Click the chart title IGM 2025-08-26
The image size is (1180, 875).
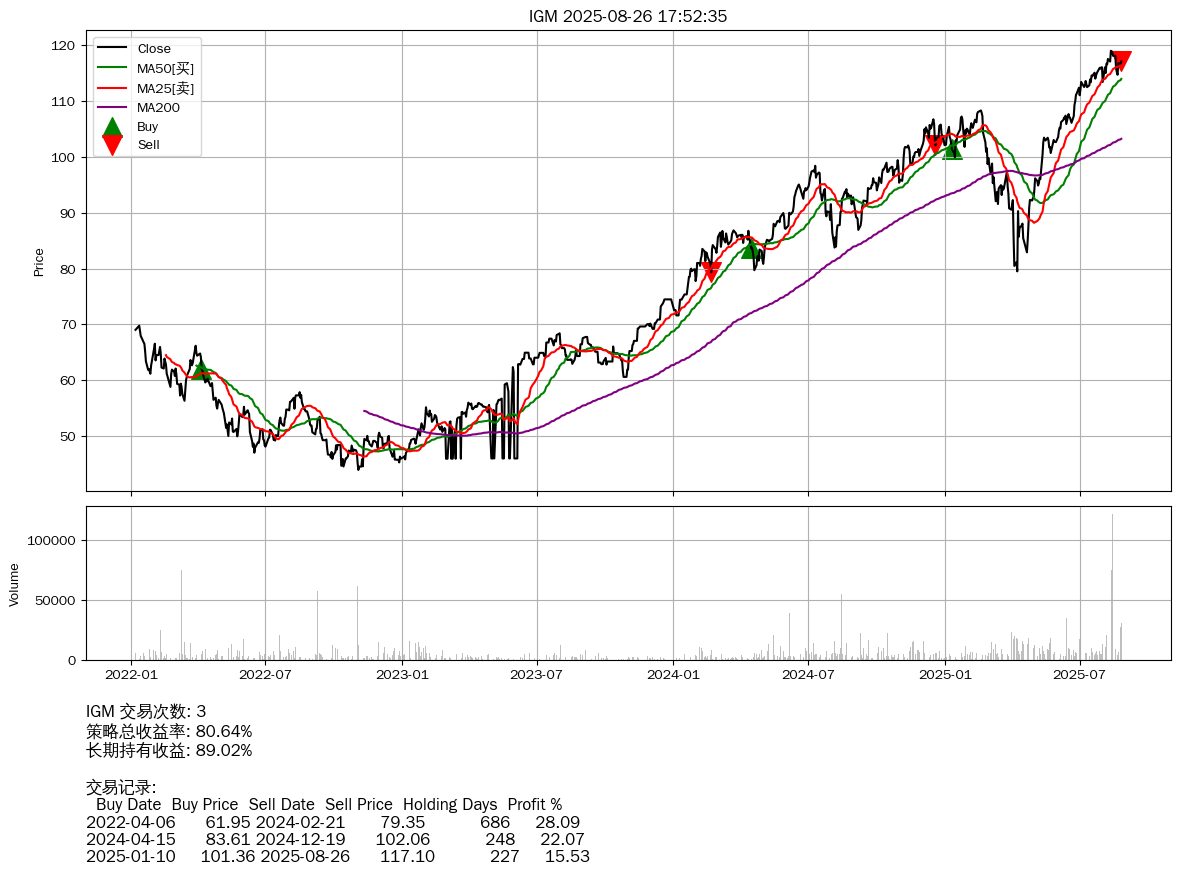628,16
